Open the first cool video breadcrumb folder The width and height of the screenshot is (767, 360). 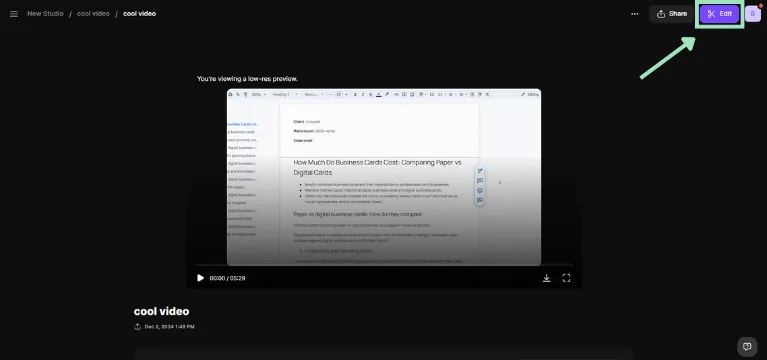pos(93,14)
